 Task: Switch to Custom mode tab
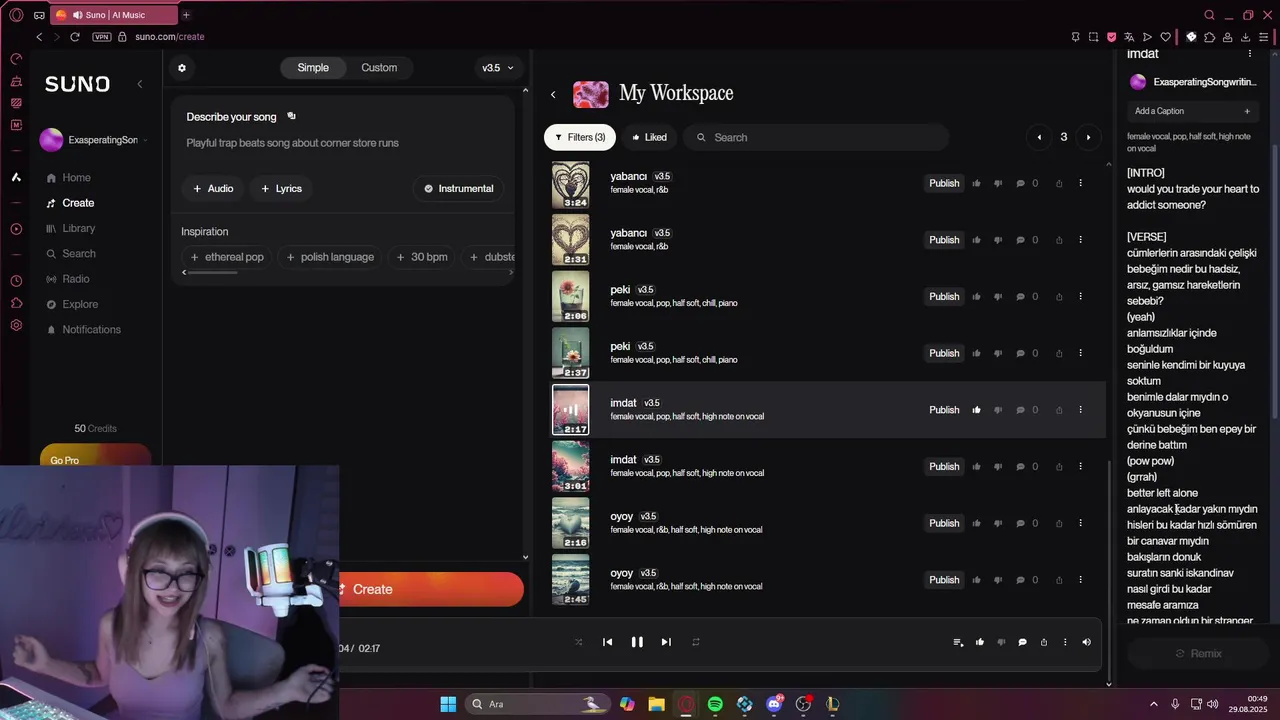pos(379,68)
